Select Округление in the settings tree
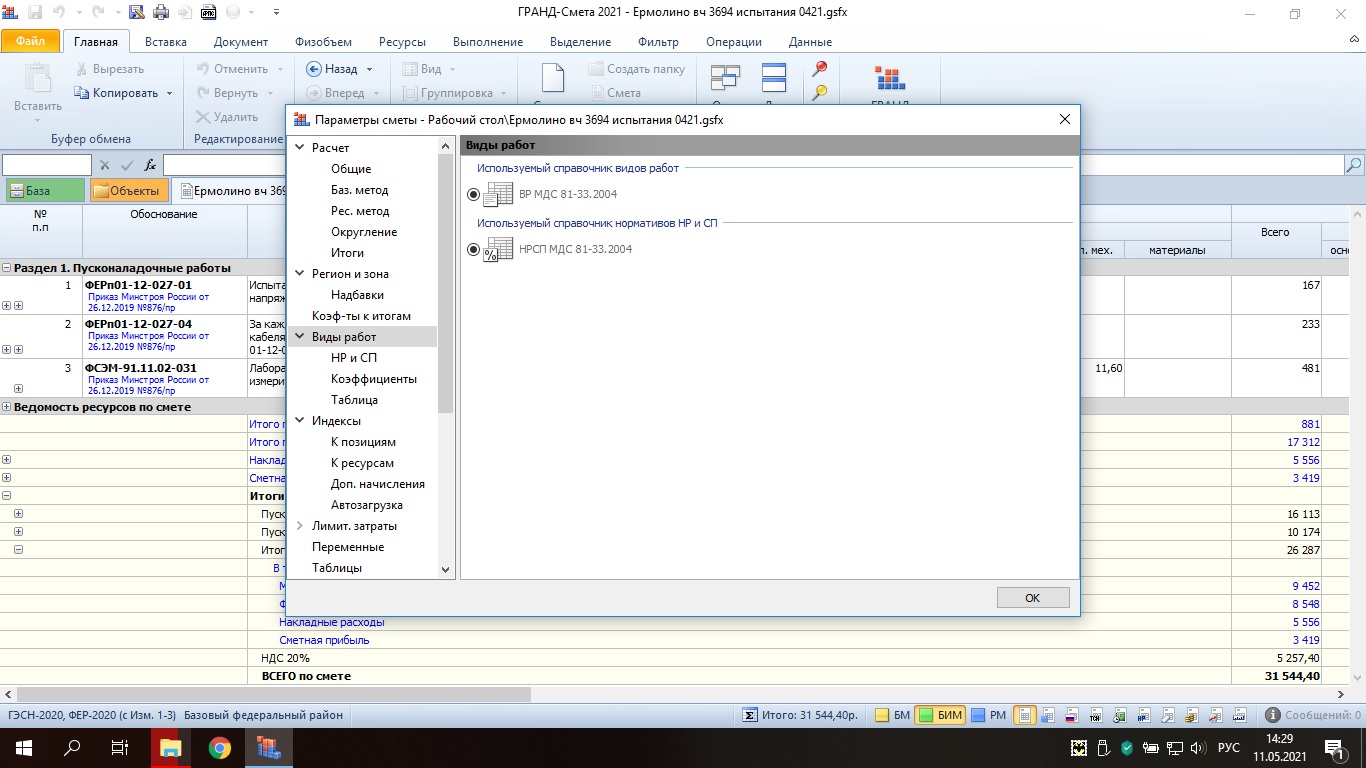The height and width of the screenshot is (768, 1366). click(x=364, y=232)
